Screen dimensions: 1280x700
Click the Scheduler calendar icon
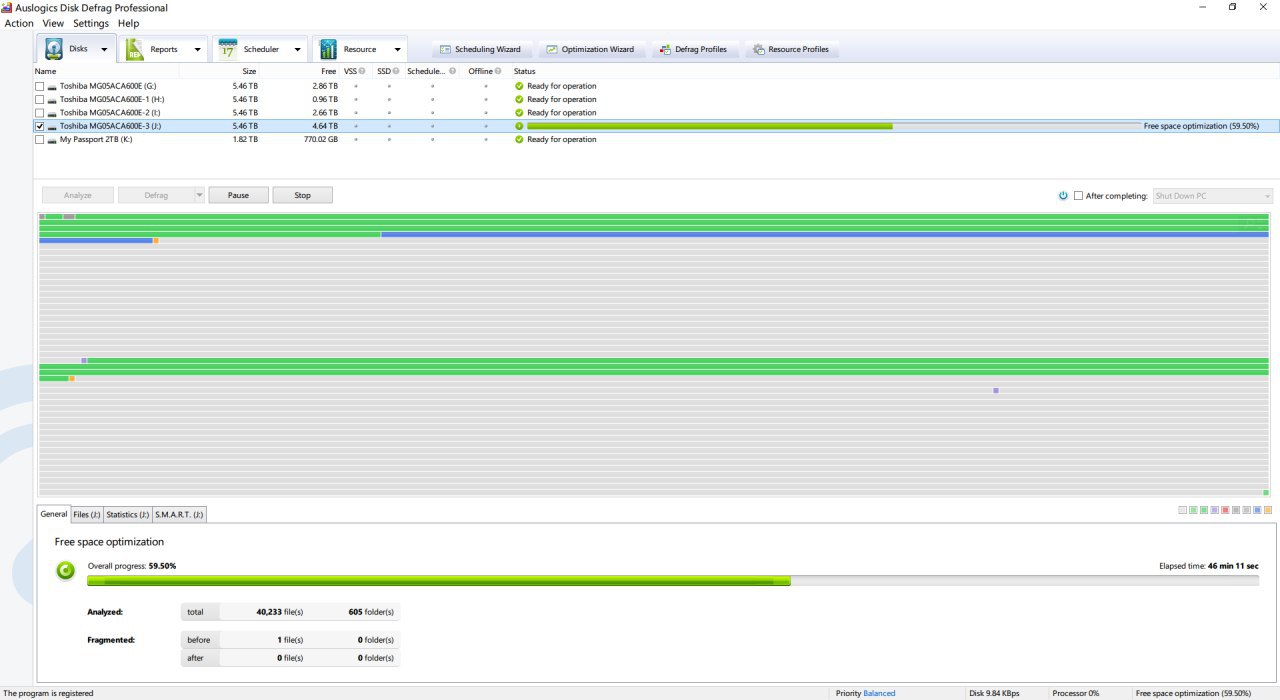[228, 49]
